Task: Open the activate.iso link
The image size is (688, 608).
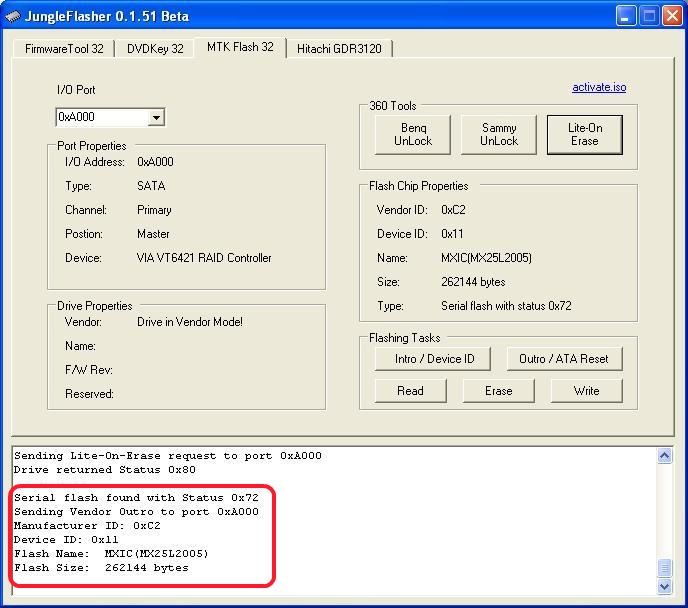Action: 599,87
